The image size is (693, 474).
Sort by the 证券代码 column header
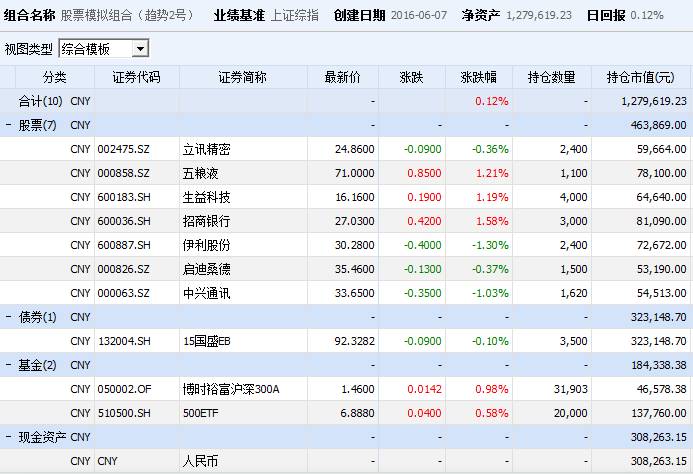[x=136, y=77]
